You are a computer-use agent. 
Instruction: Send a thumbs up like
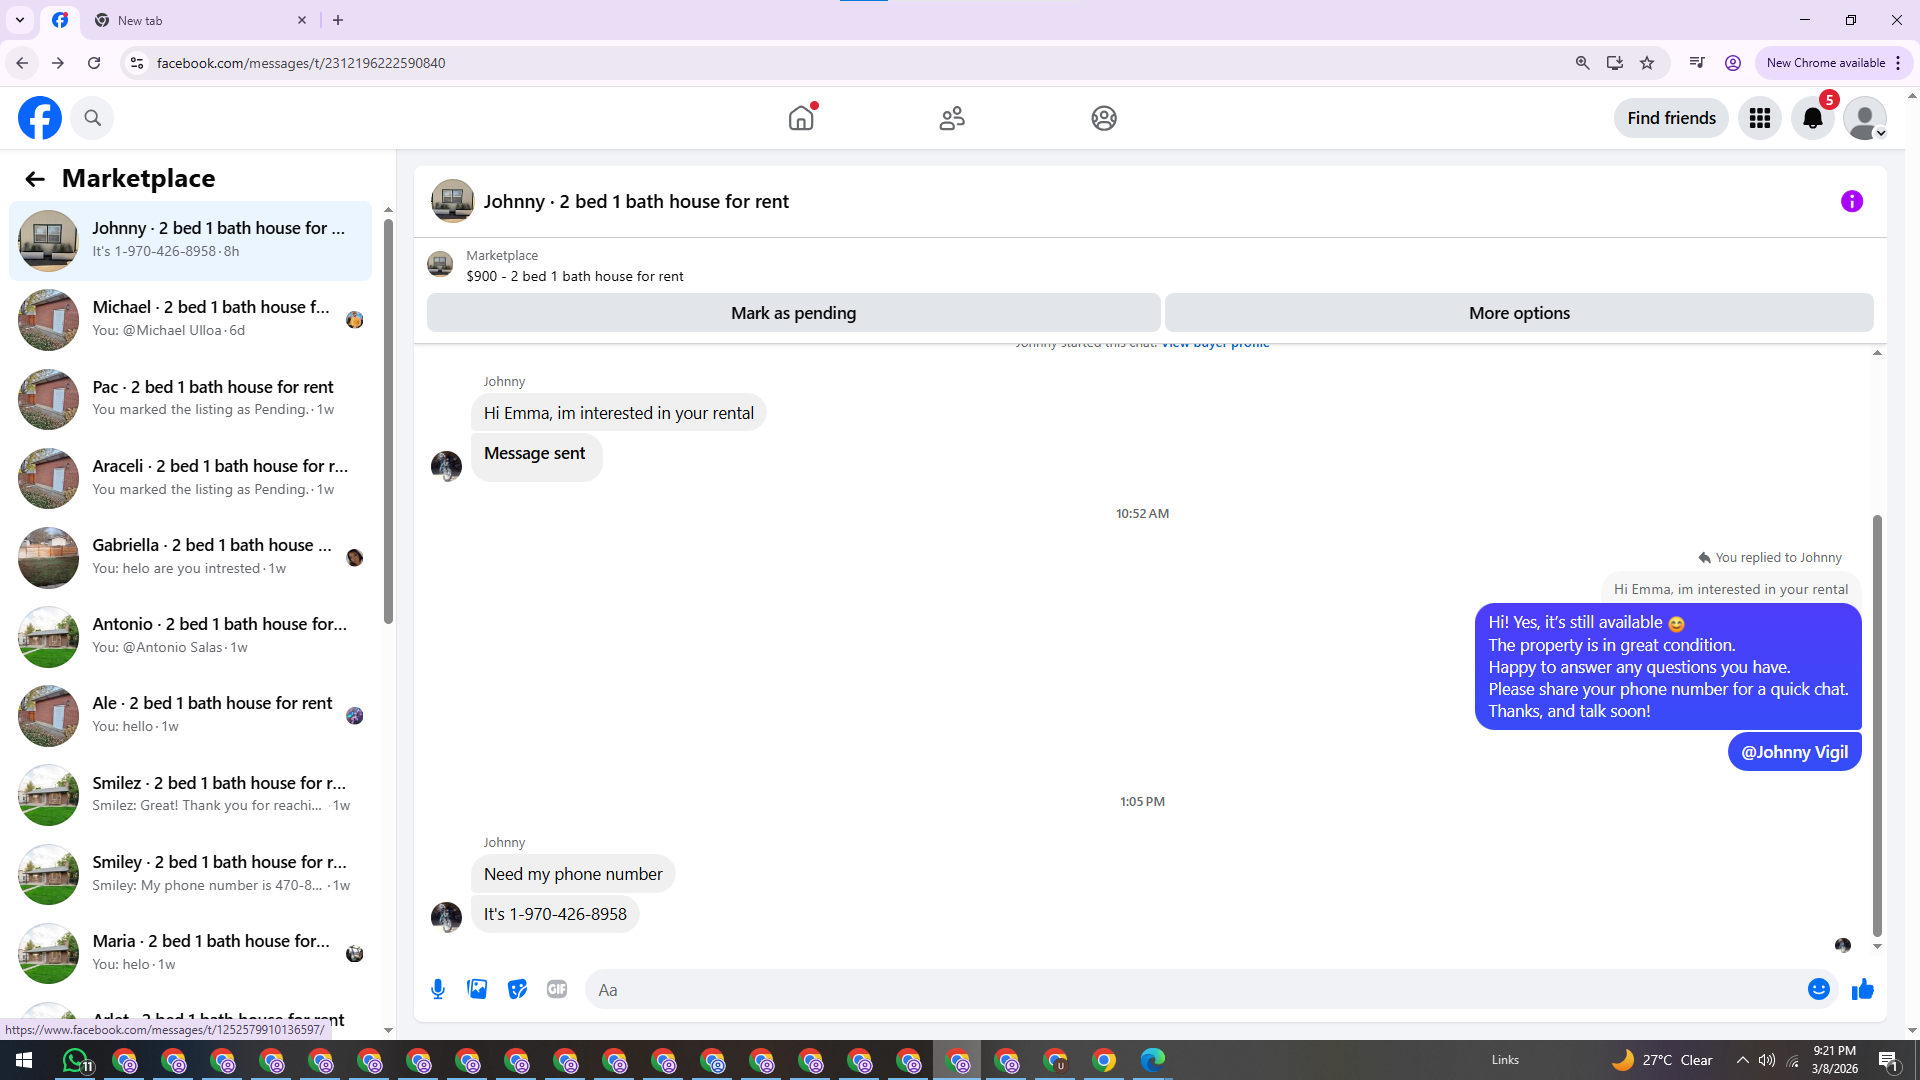1862,989
